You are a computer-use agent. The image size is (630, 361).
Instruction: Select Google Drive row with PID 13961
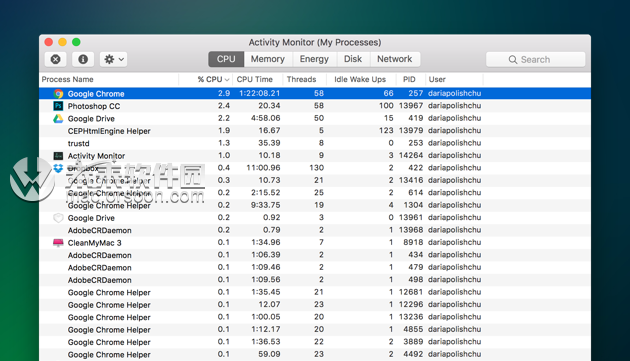point(315,218)
